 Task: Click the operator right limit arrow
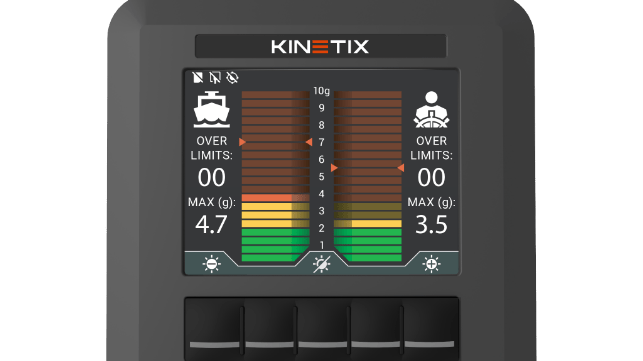coord(401,168)
